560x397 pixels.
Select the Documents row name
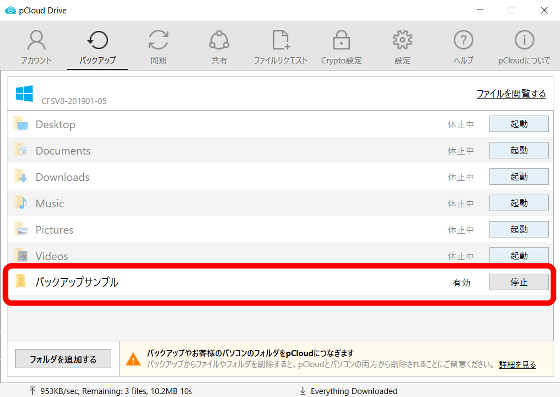[x=63, y=151]
